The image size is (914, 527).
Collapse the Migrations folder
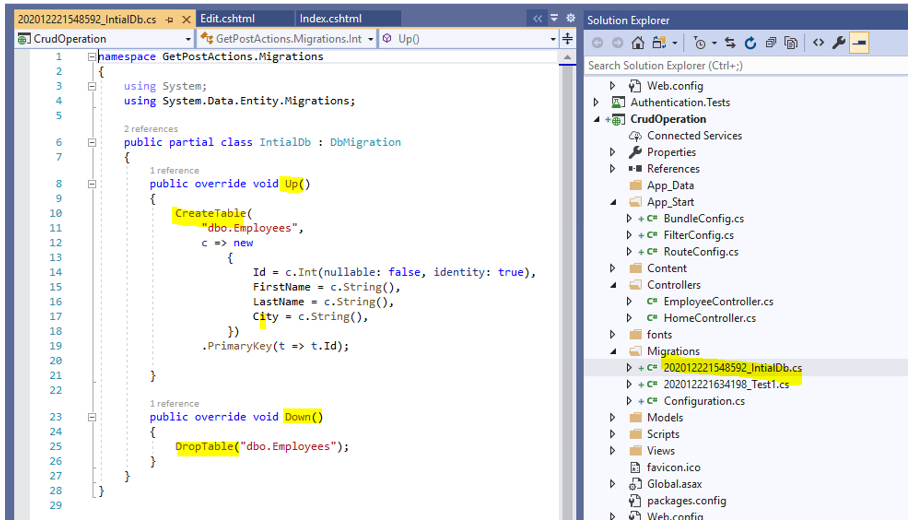[613, 352]
